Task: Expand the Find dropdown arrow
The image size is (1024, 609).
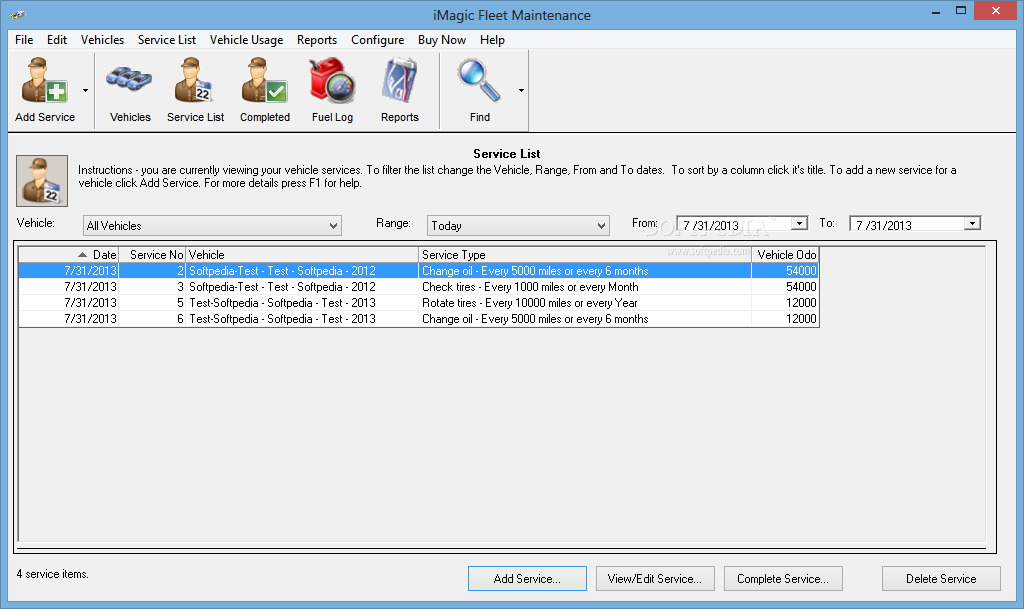Action: pos(521,90)
